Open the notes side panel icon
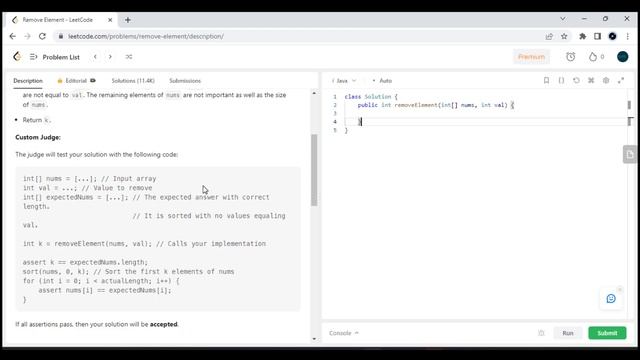Viewport: 640px width, 360px height. [630, 155]
